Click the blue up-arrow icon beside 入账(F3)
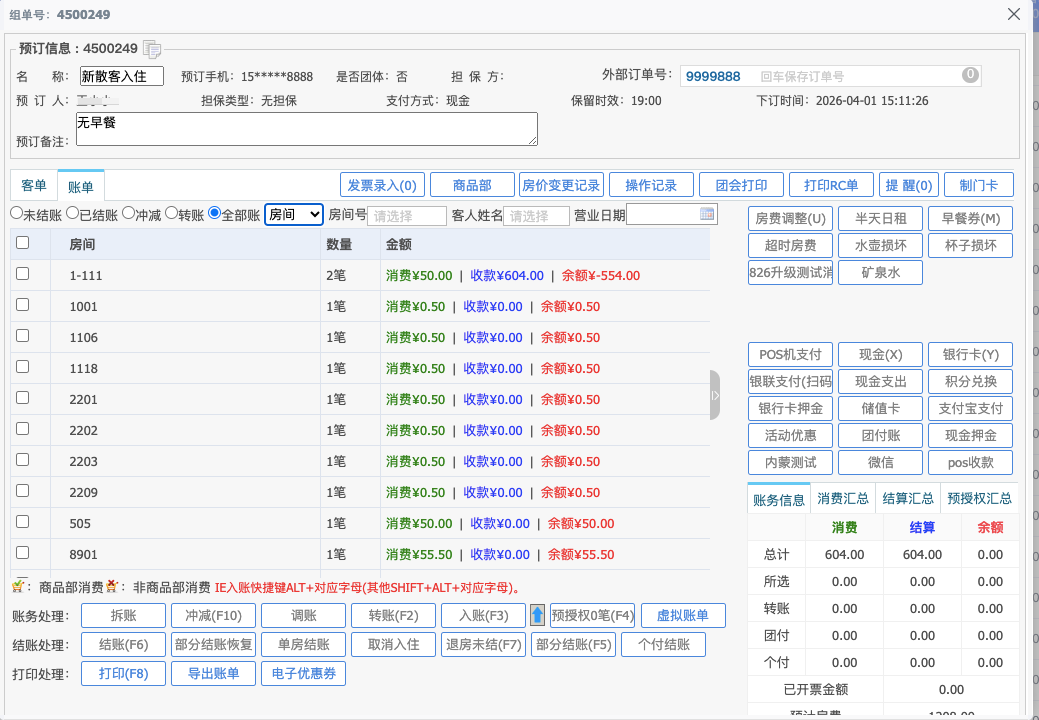 point(537,616)
